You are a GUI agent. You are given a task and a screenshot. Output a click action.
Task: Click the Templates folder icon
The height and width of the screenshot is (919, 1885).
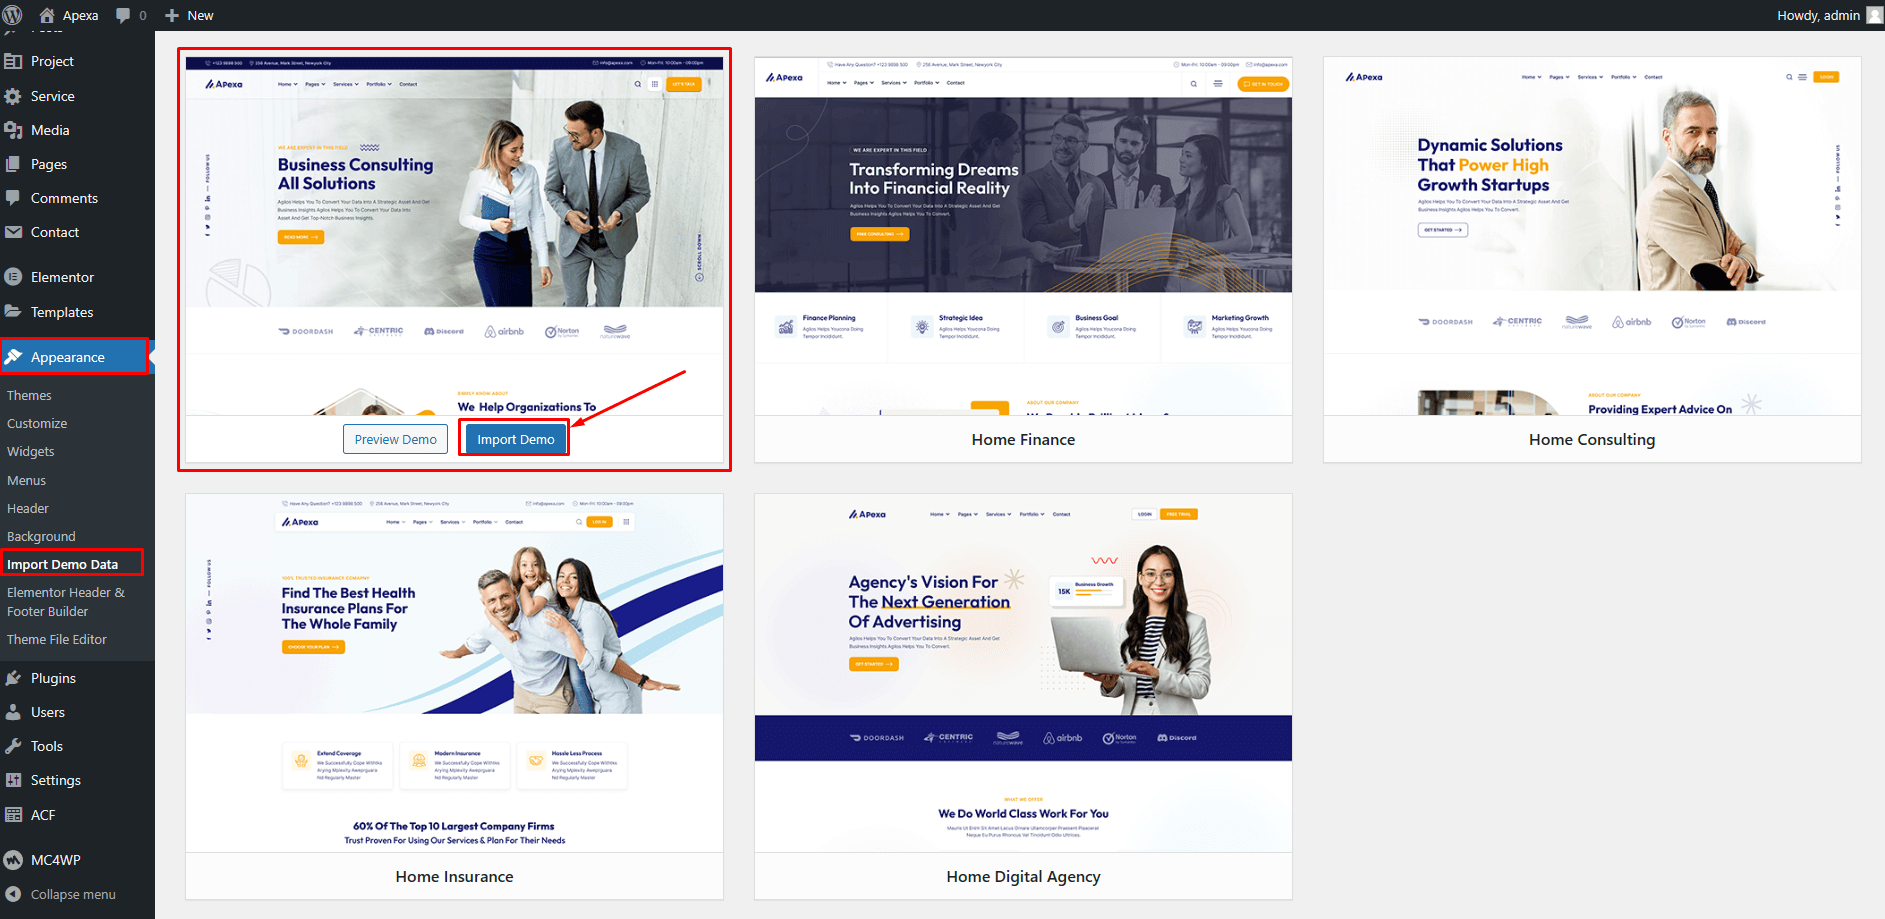point(13,312)
